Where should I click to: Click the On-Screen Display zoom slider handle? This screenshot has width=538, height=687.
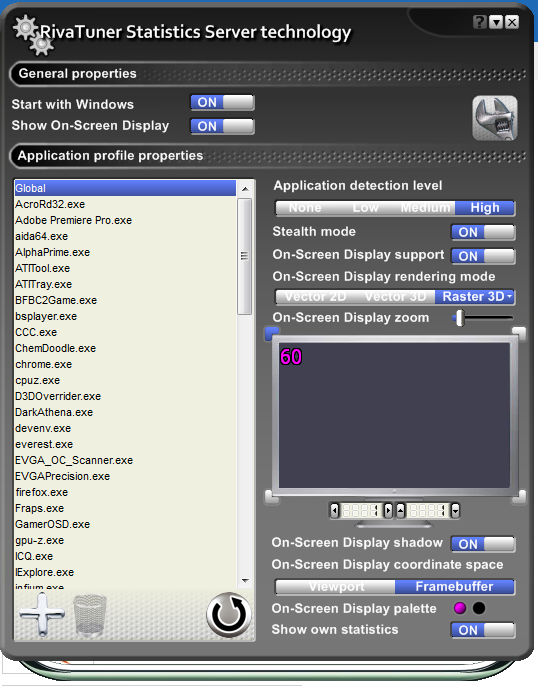click(x=460, y=318)
